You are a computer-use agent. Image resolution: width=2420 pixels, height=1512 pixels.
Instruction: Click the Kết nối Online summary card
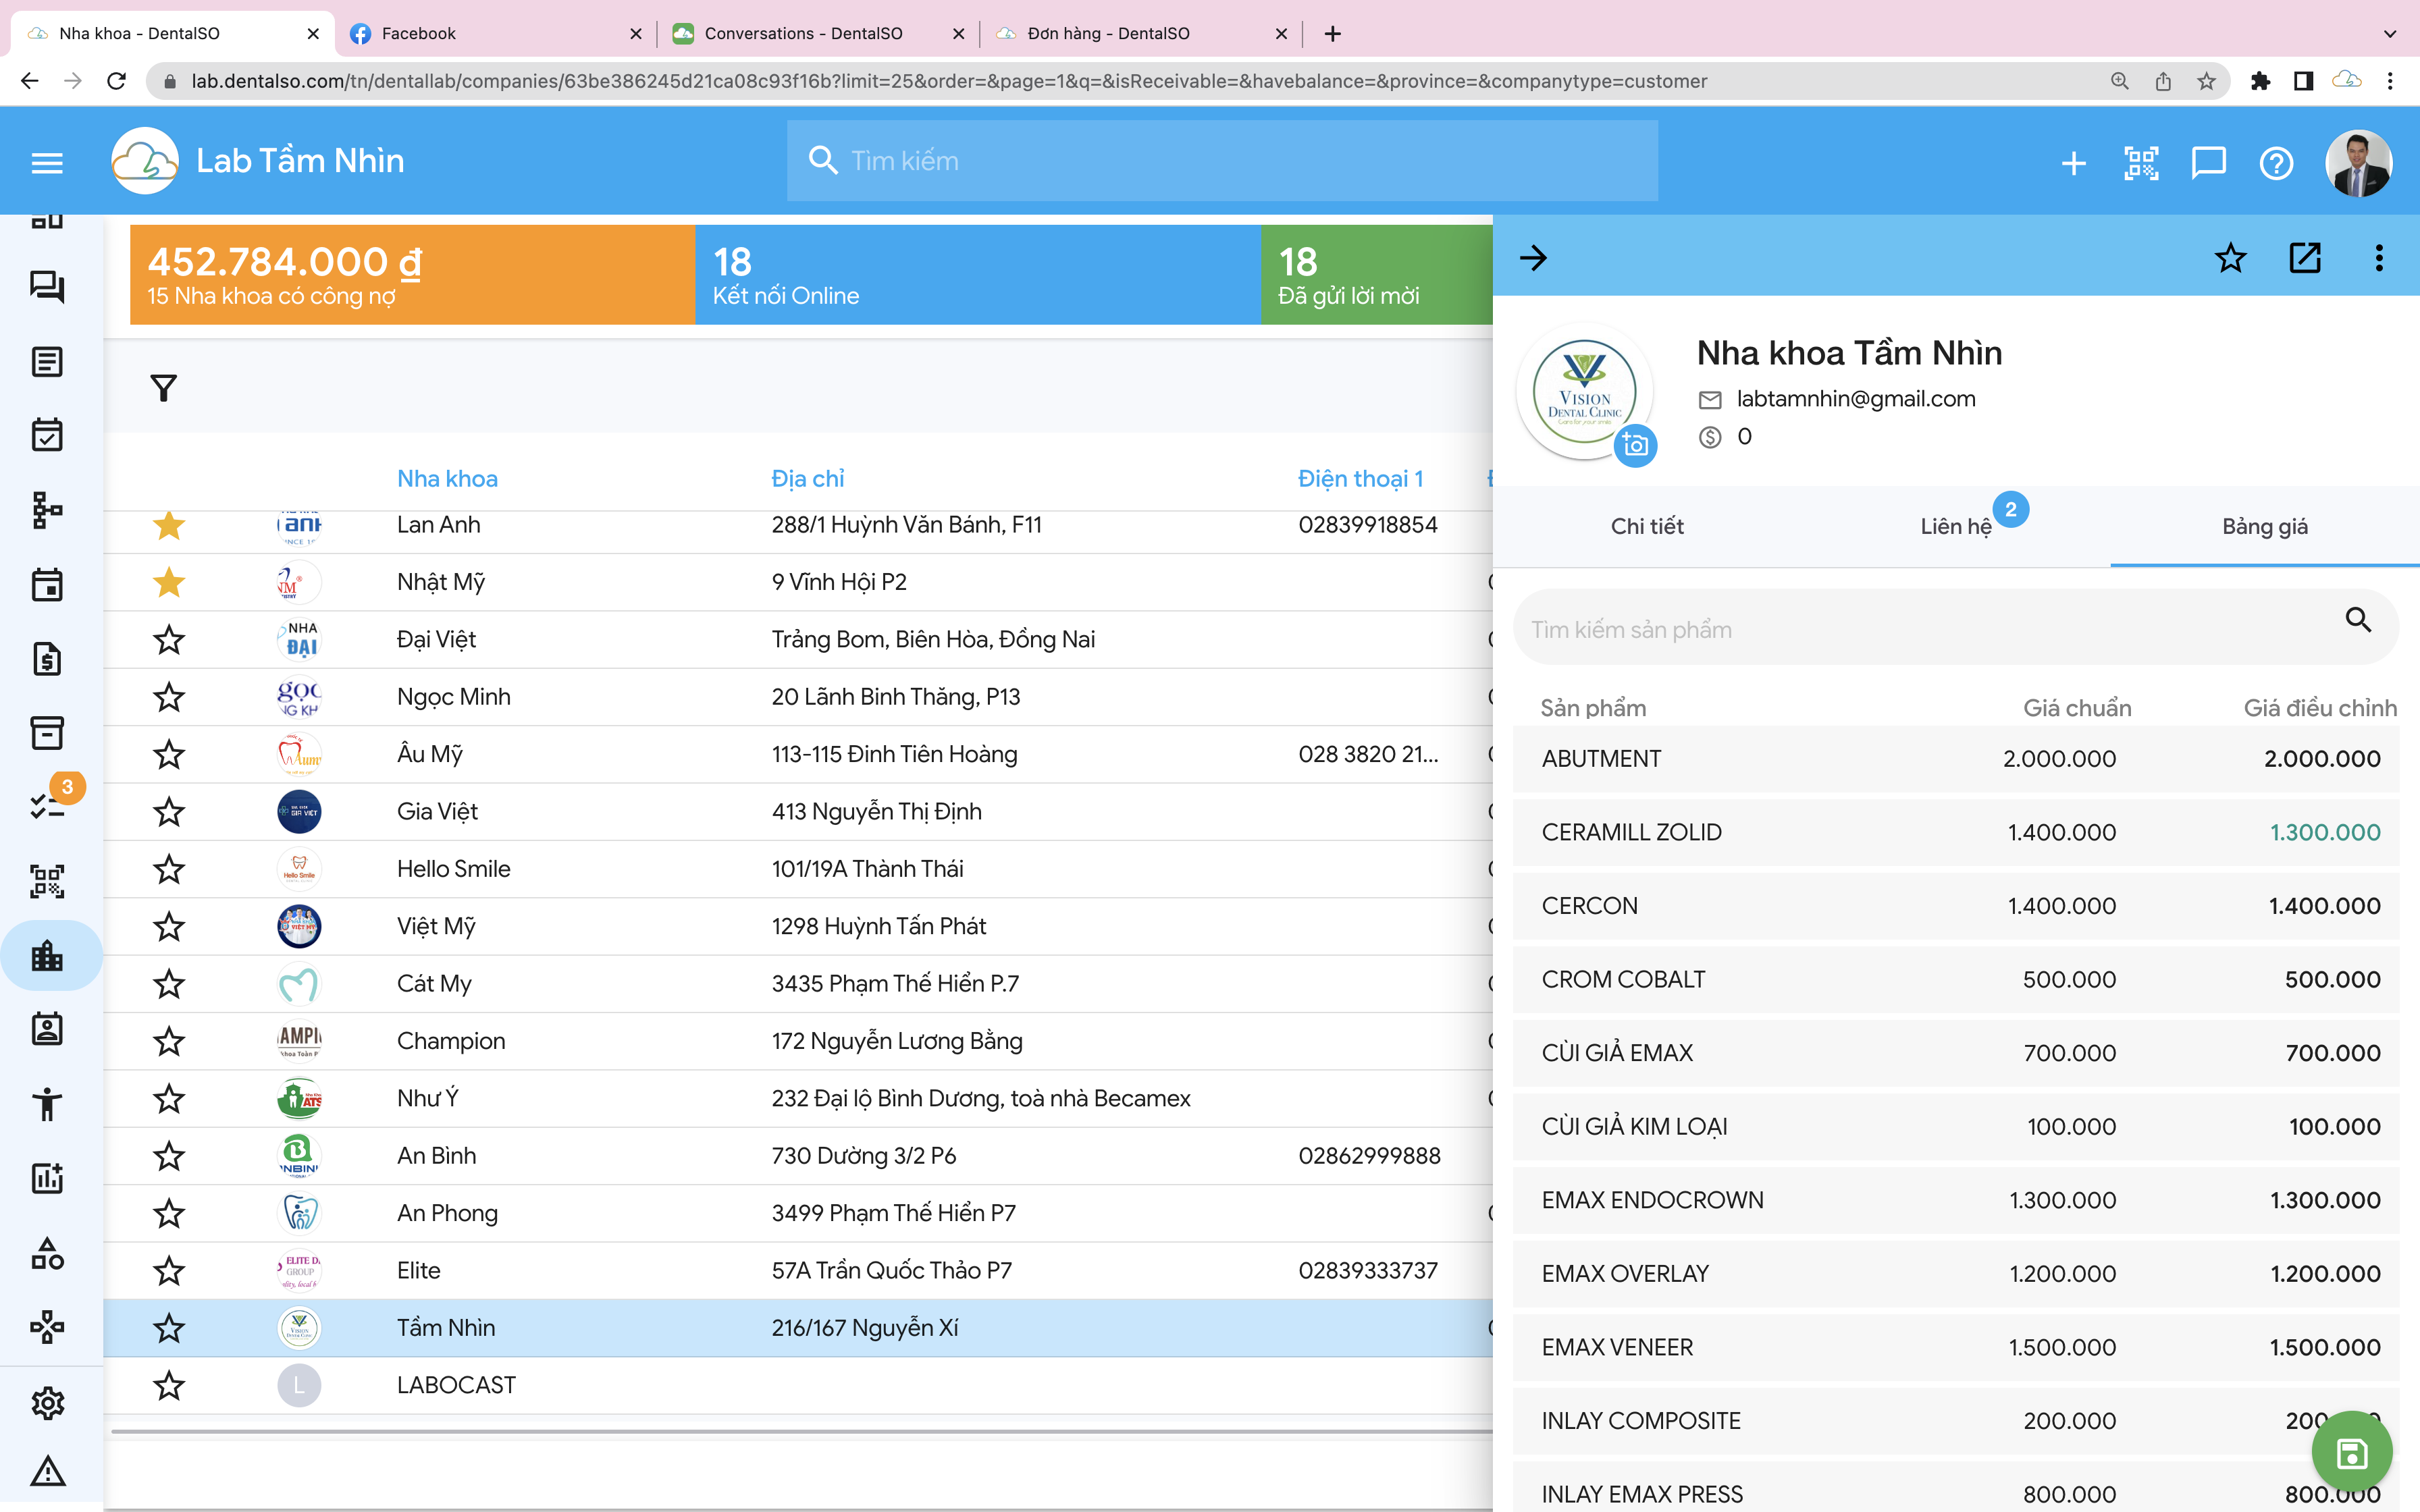[978, 274]
